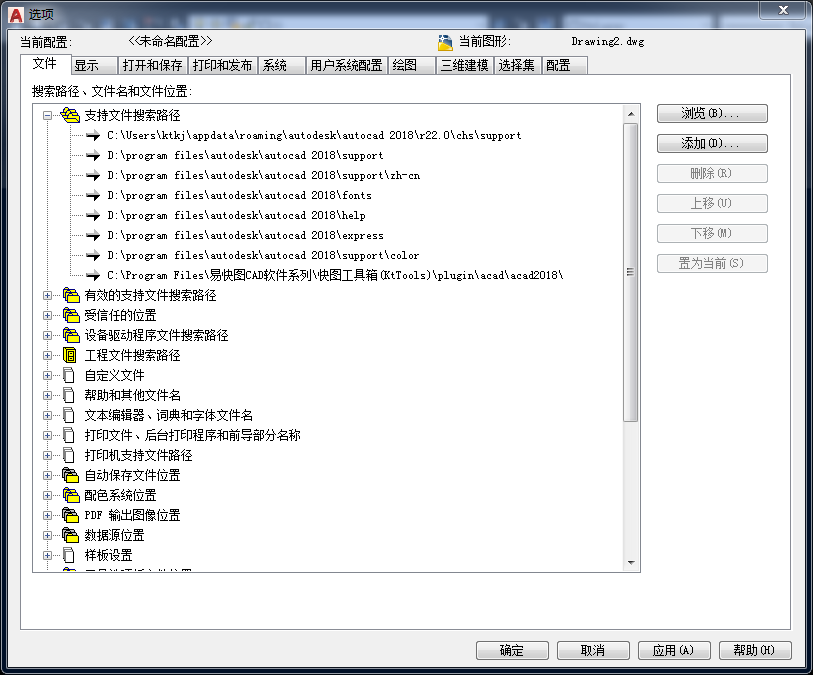Switch to the 显示 tab

tap(86, 65)
